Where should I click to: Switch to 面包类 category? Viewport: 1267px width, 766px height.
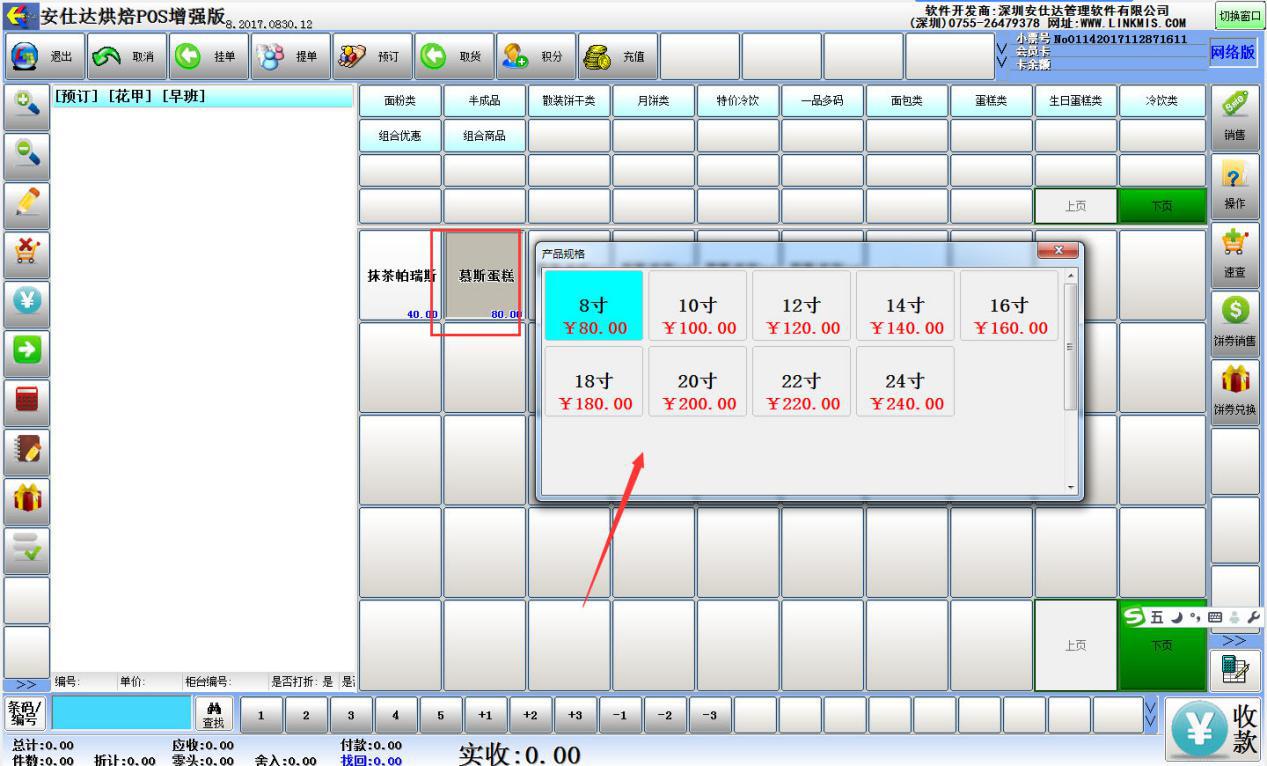(907, 101)
